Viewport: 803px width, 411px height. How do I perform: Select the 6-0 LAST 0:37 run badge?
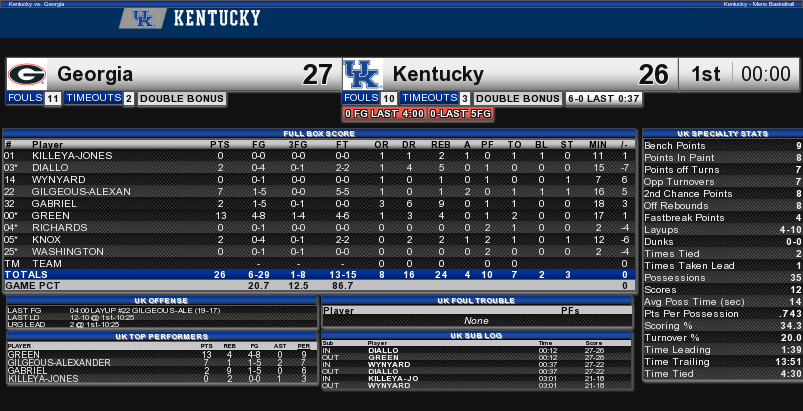(x=603, y=99)
